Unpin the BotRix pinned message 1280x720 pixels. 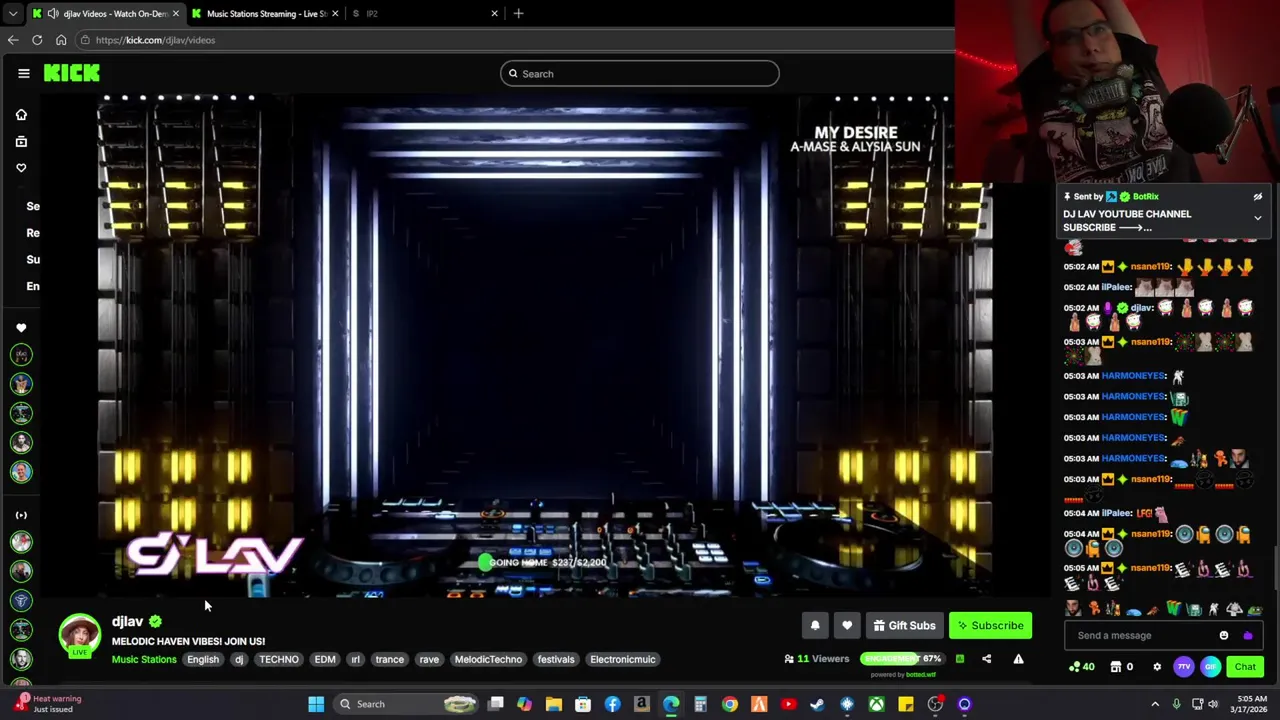[x=1258, y=197]
